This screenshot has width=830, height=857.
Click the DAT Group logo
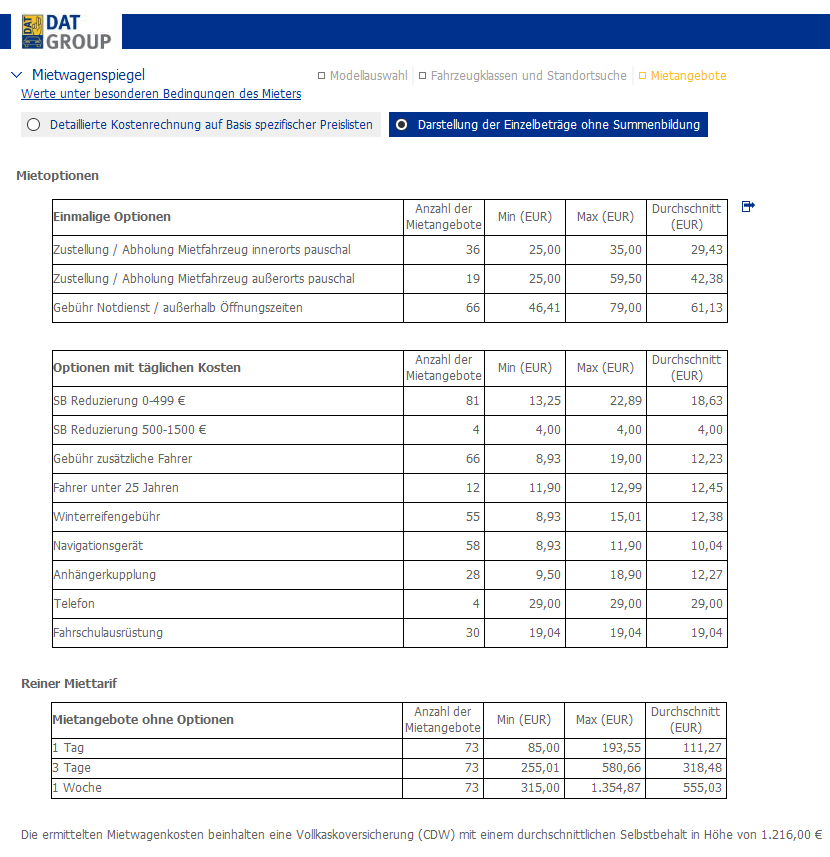66,31
